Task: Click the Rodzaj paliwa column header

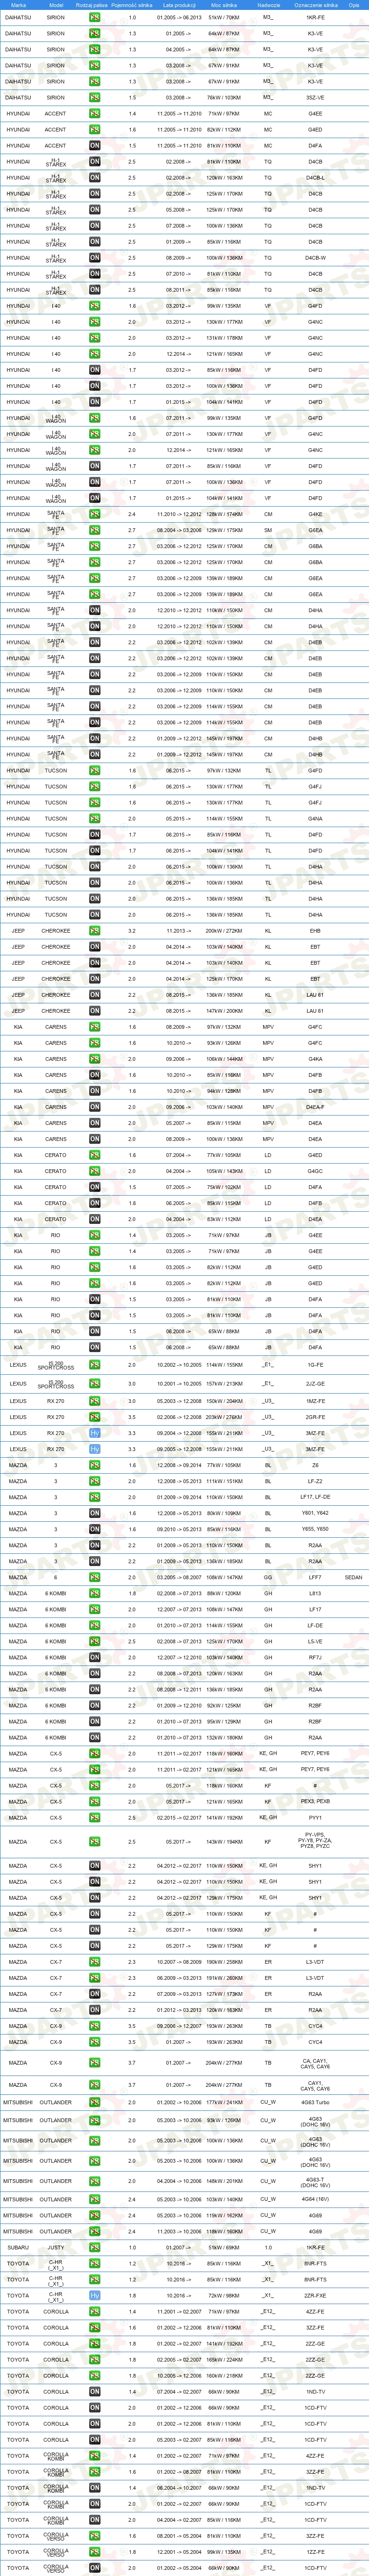Action: (x=92, y=5)
